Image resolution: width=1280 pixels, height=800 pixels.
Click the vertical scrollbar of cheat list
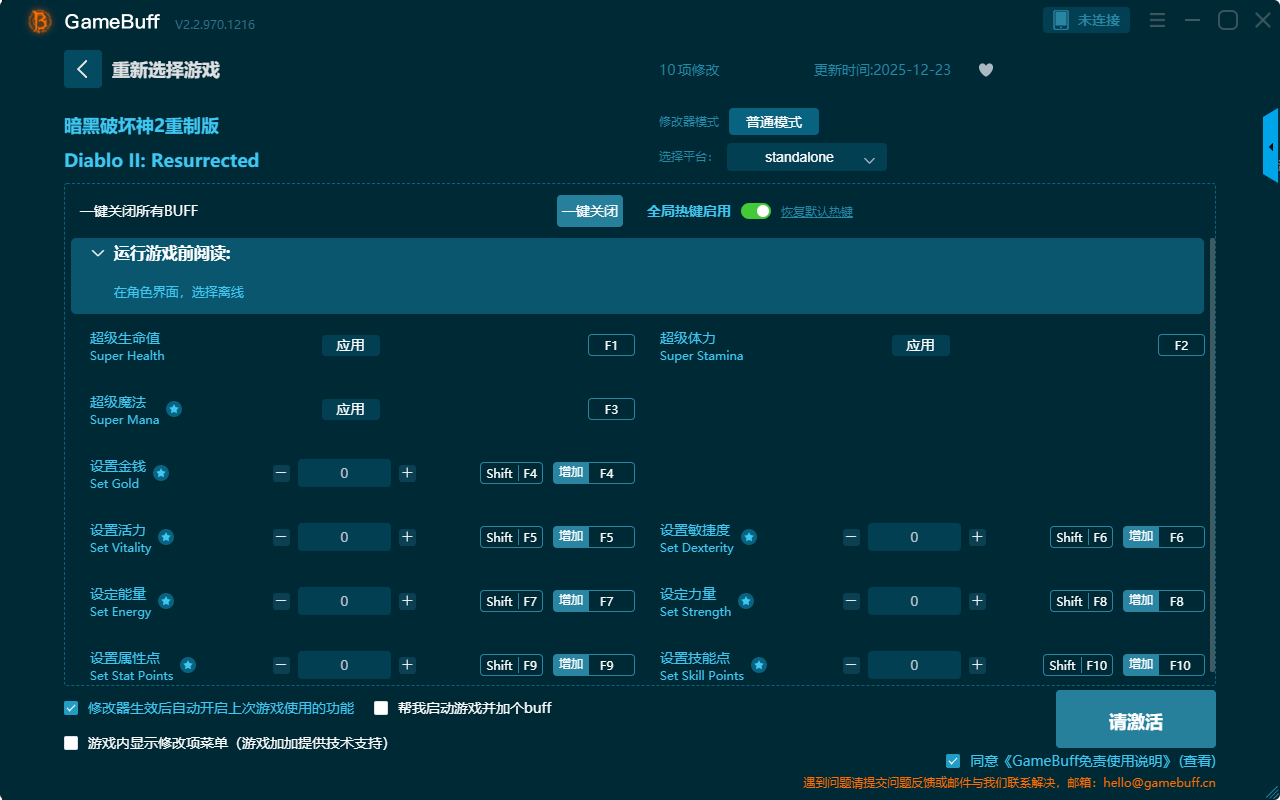point(1212,450)
